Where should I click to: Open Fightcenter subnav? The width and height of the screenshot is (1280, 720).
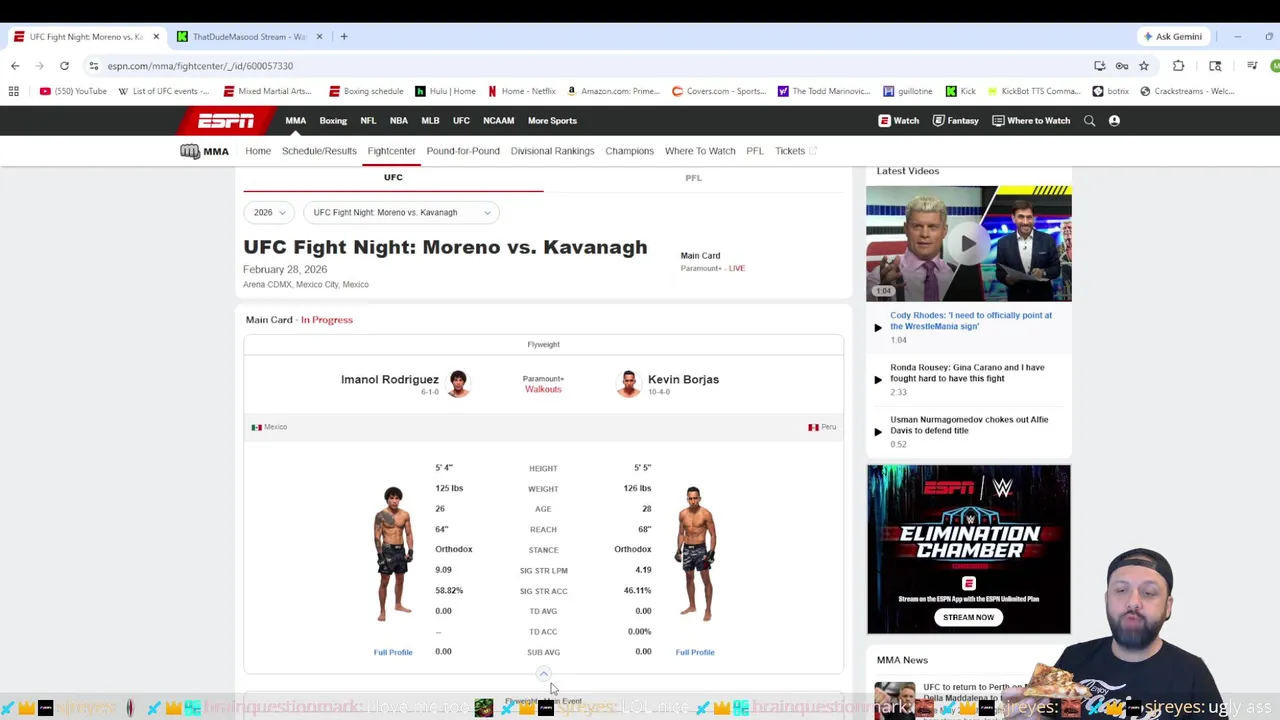coord(391,151)
